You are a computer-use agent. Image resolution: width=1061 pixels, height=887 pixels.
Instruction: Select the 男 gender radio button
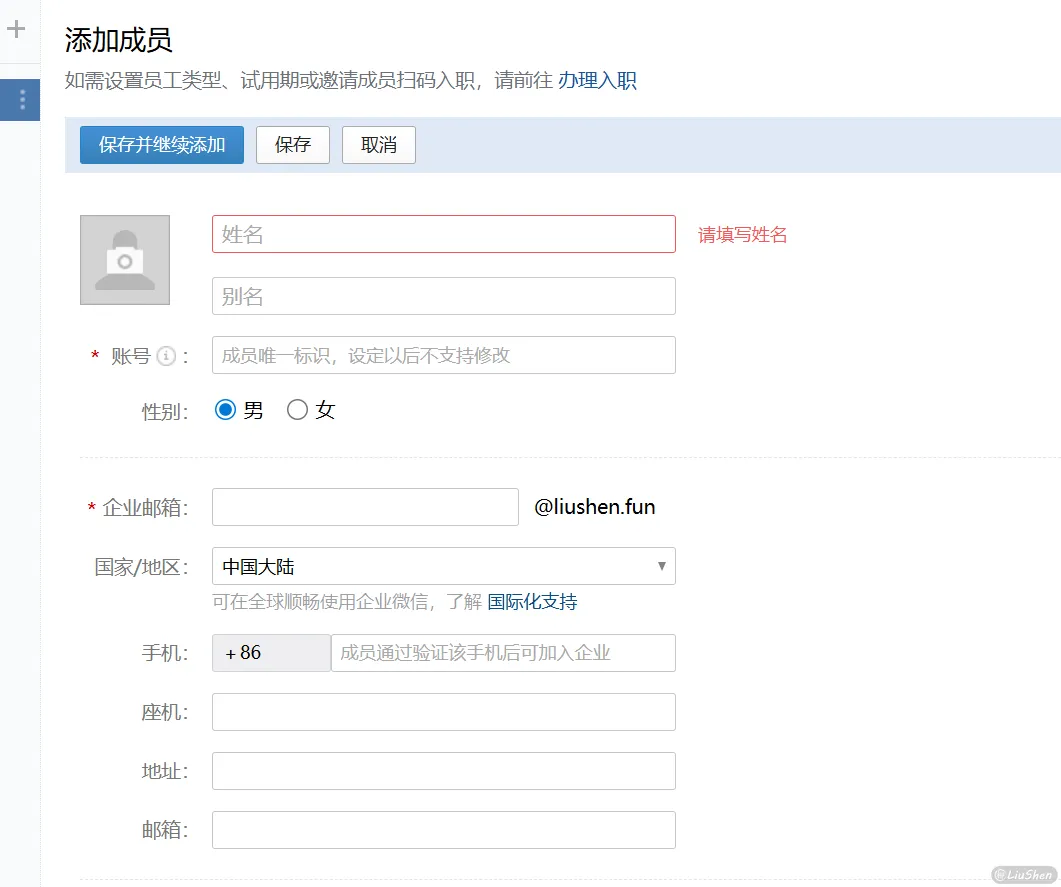click(225, 410)
